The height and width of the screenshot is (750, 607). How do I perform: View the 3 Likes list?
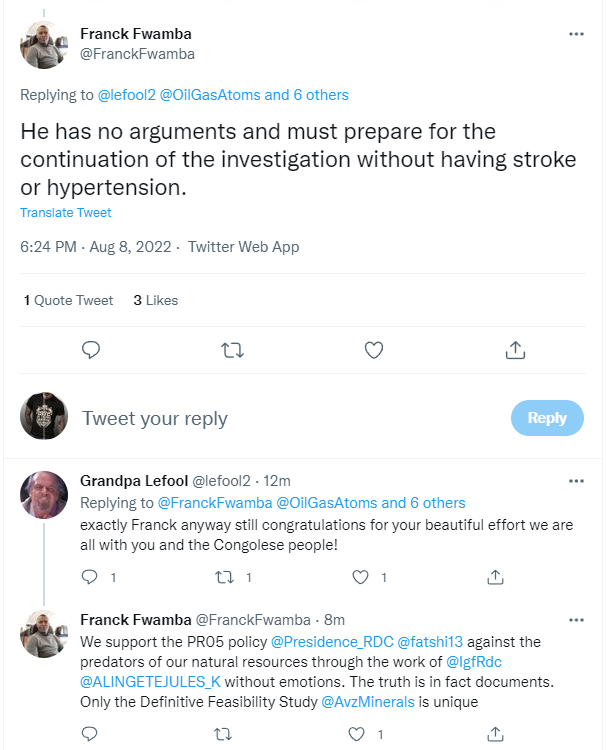(155, 300)
